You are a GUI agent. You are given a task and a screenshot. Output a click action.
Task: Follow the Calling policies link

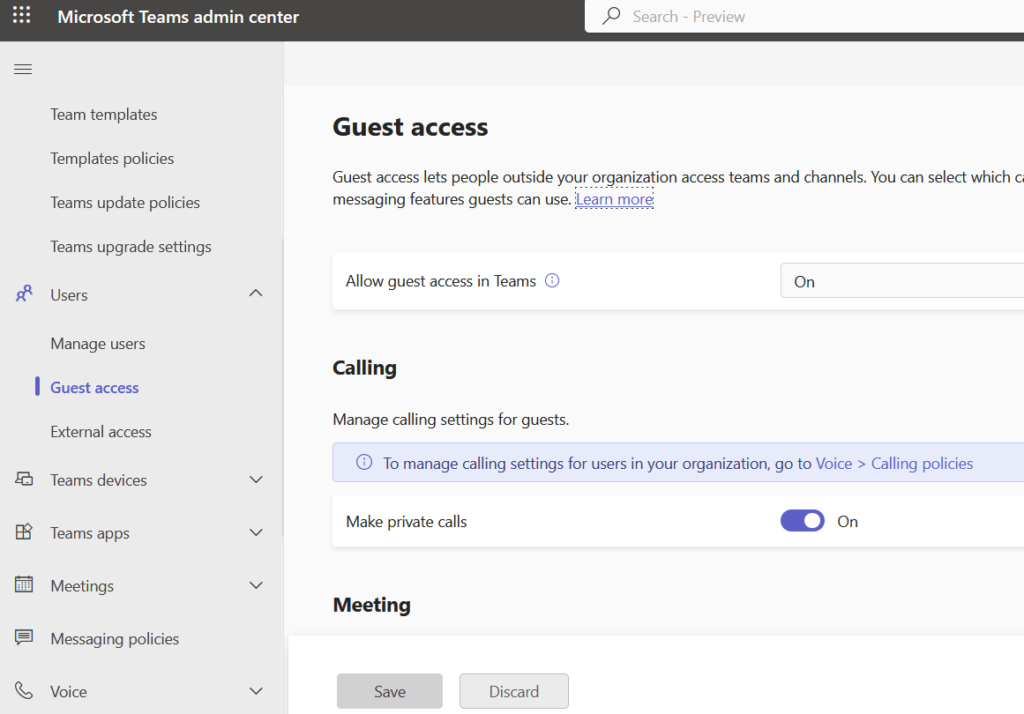point(922,463)
